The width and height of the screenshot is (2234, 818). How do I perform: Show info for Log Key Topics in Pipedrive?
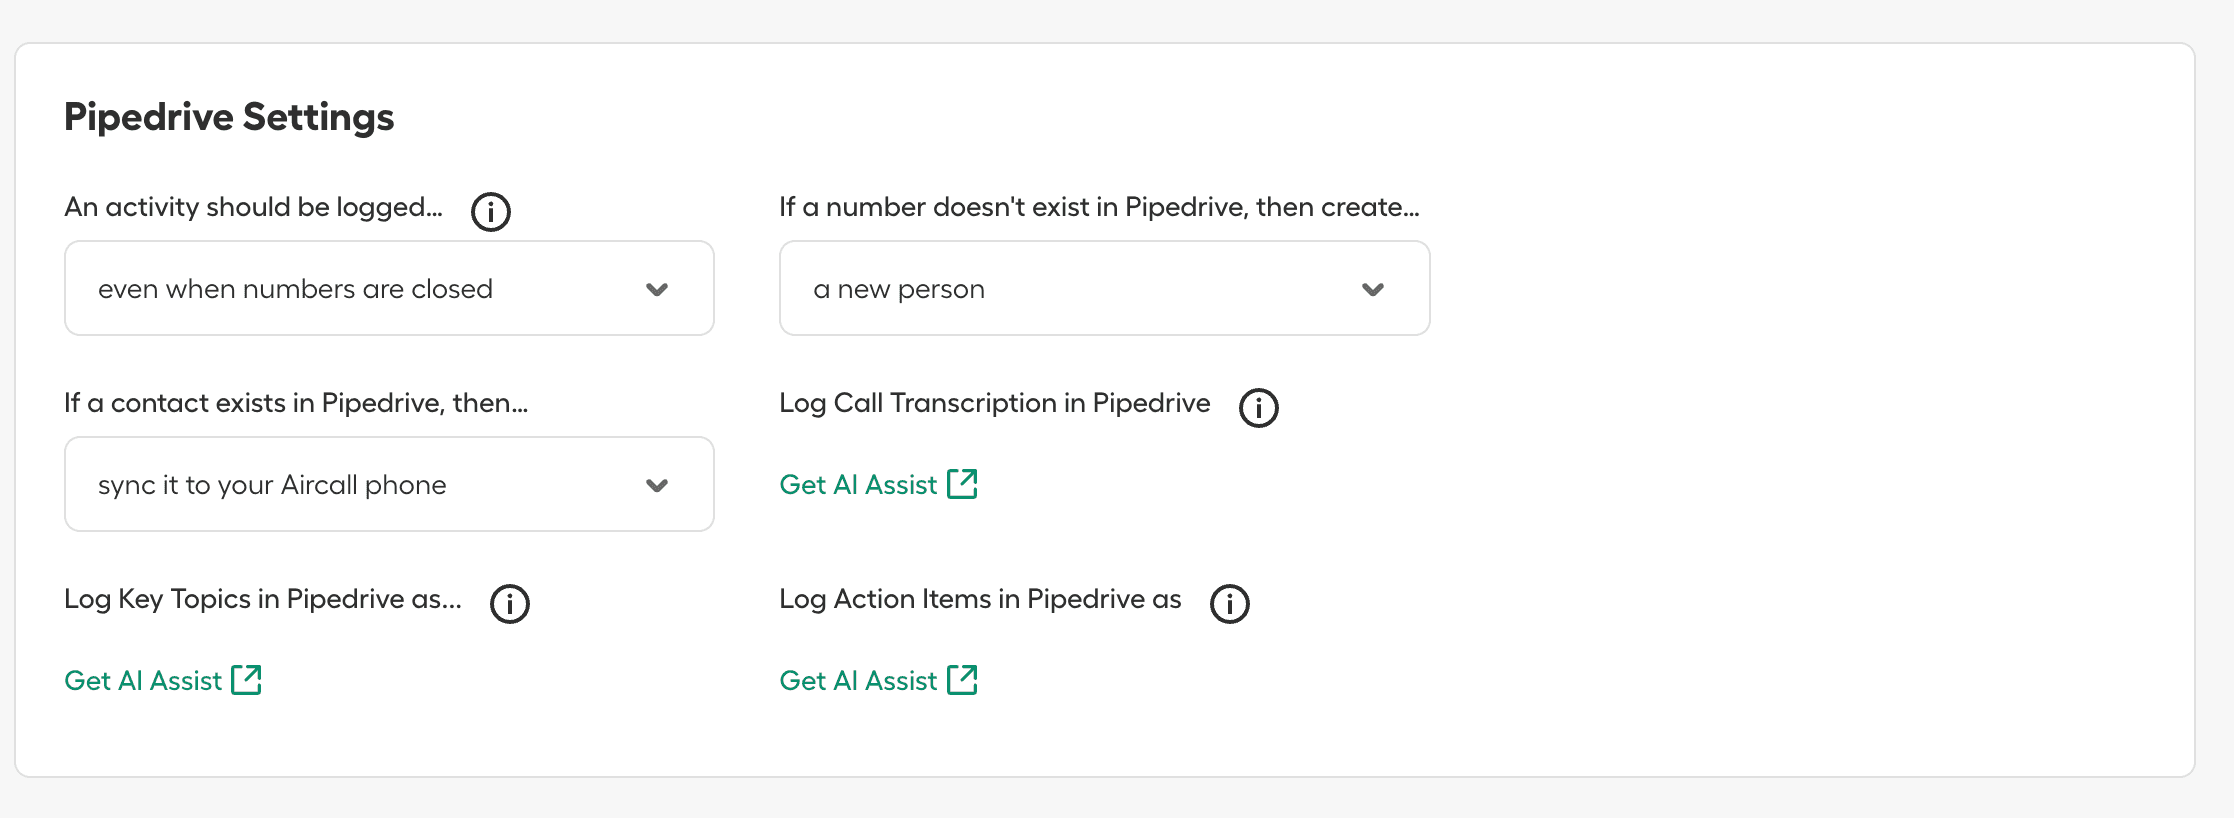pyautogui.click(x=509, y=604)
